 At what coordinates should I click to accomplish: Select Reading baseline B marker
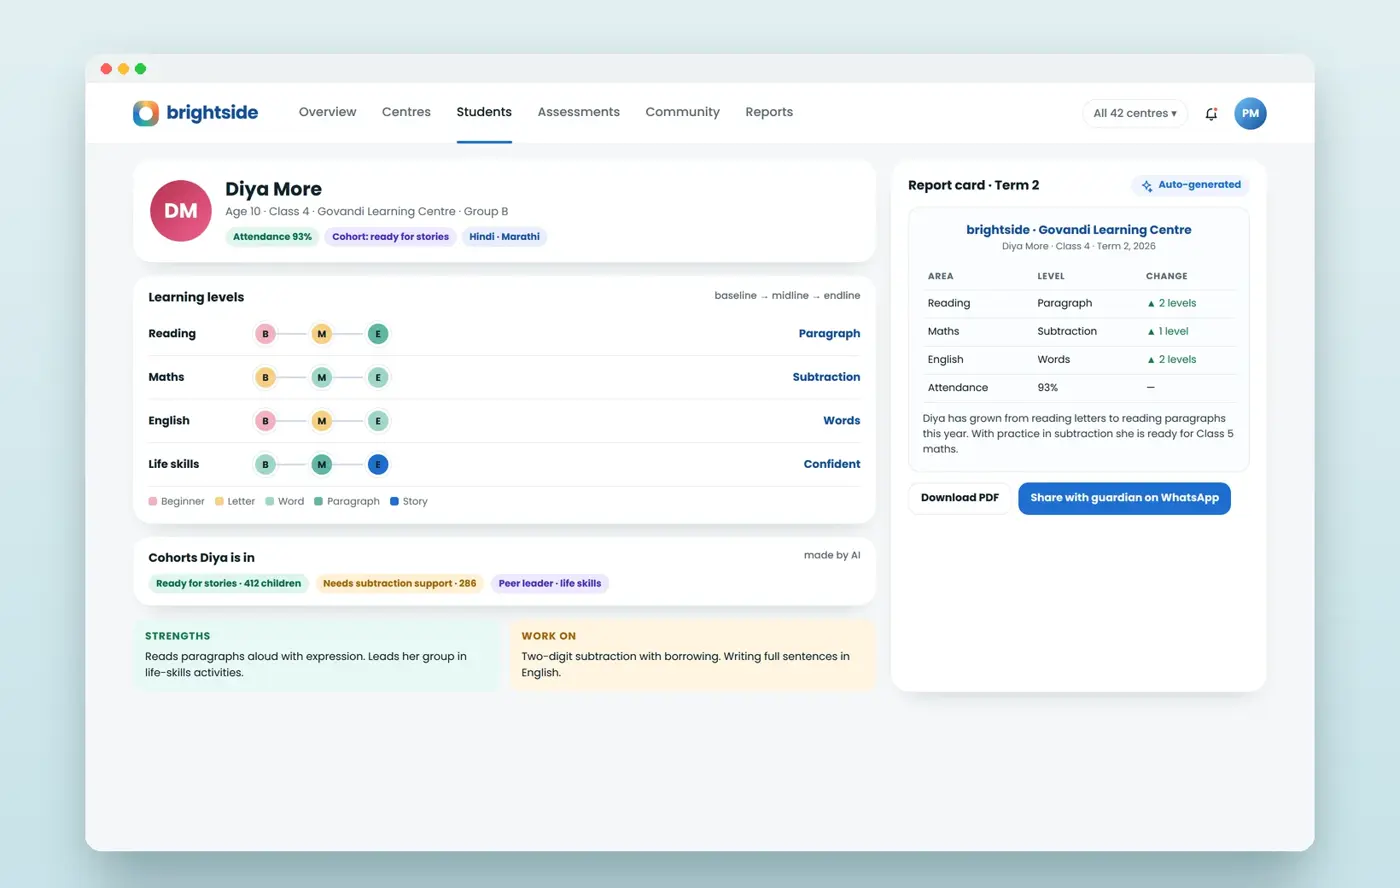click(265, 334)
